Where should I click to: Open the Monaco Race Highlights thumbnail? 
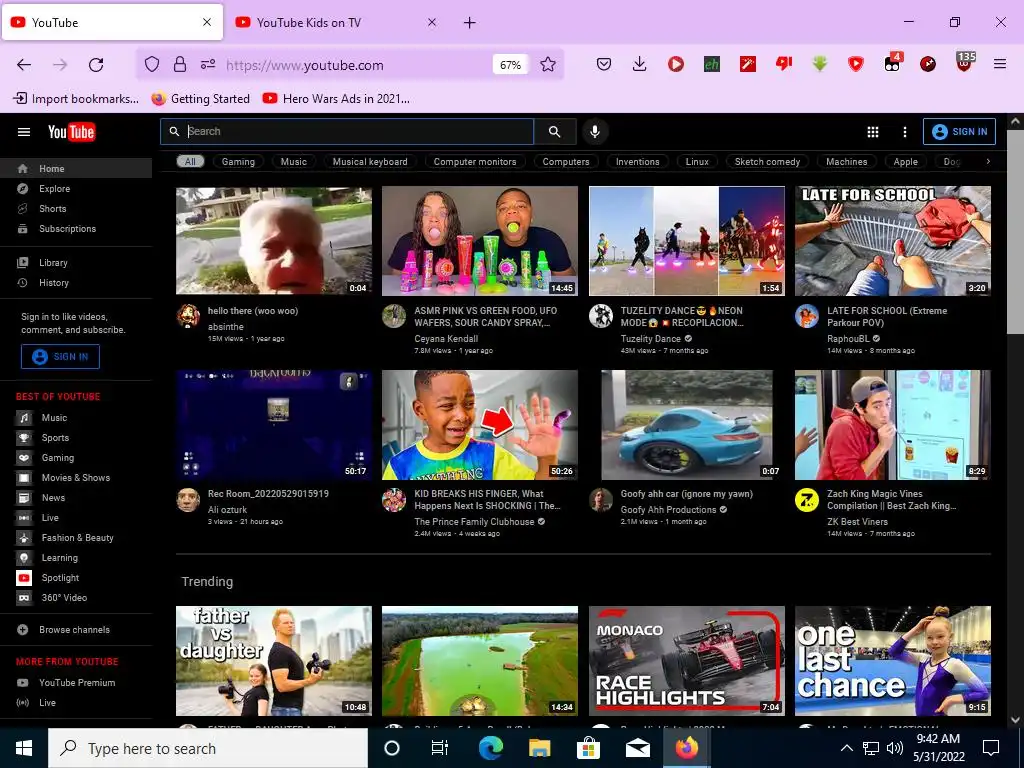pyautogui.click(x=686, y=661)
